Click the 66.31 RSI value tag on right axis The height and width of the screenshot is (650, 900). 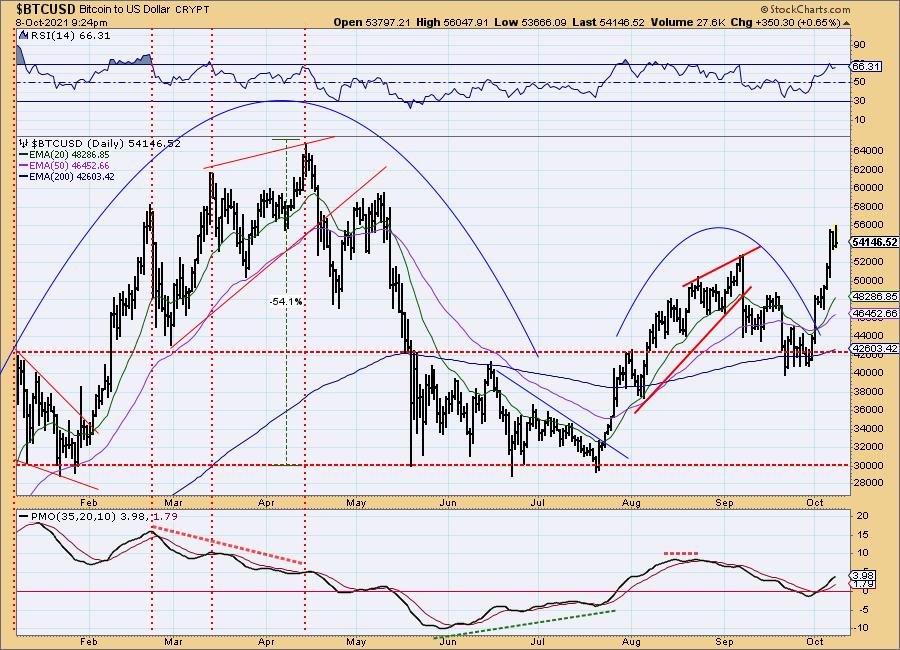866,67
